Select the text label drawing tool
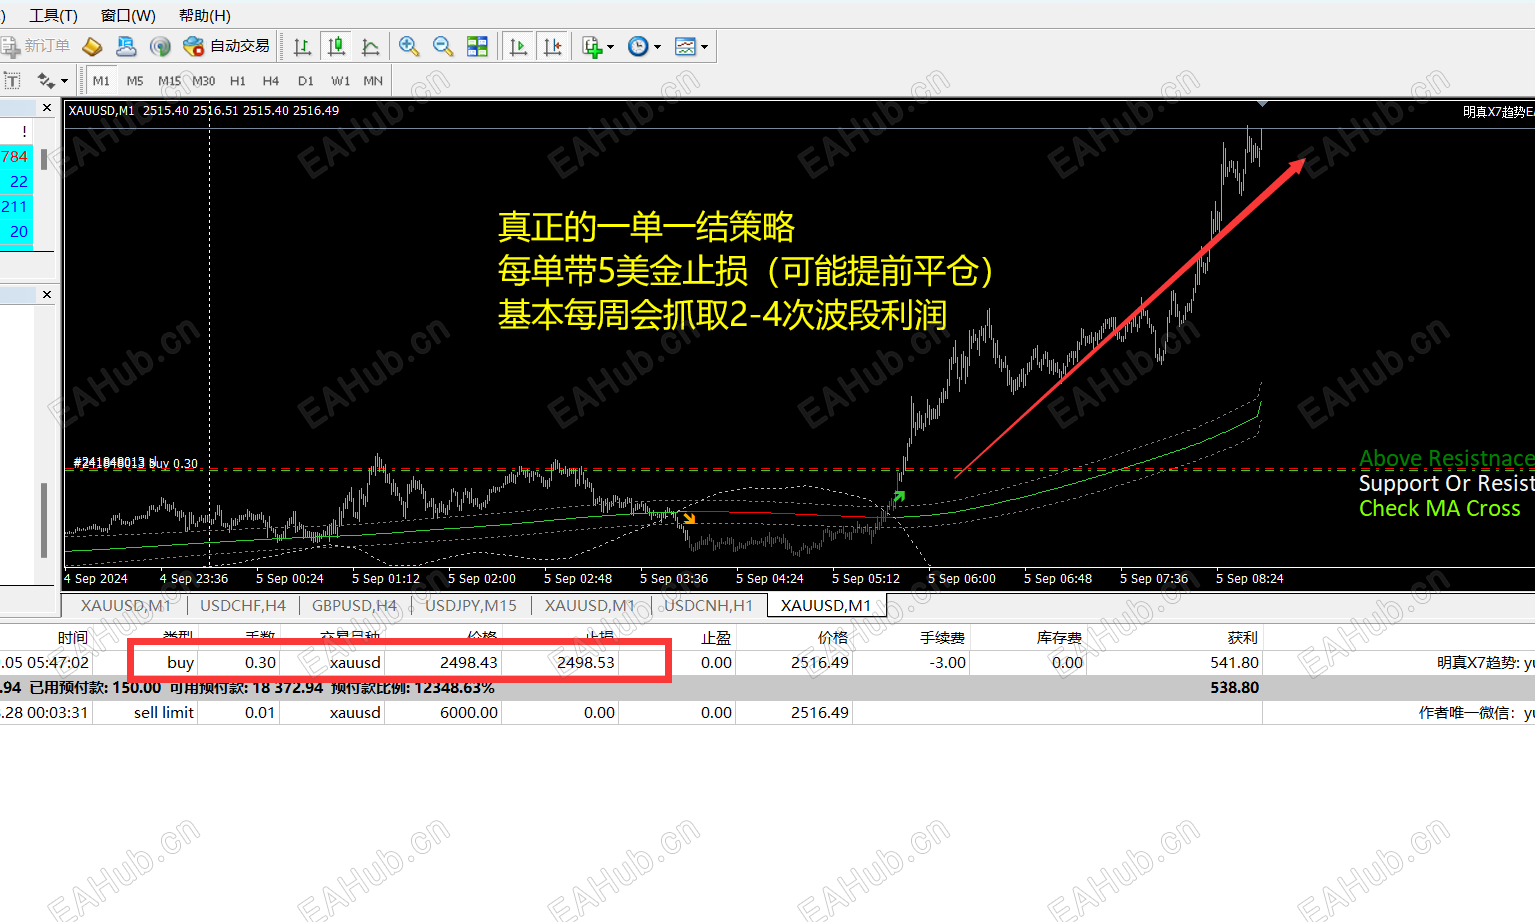1535x922 pixels. (x=12, y=81)
